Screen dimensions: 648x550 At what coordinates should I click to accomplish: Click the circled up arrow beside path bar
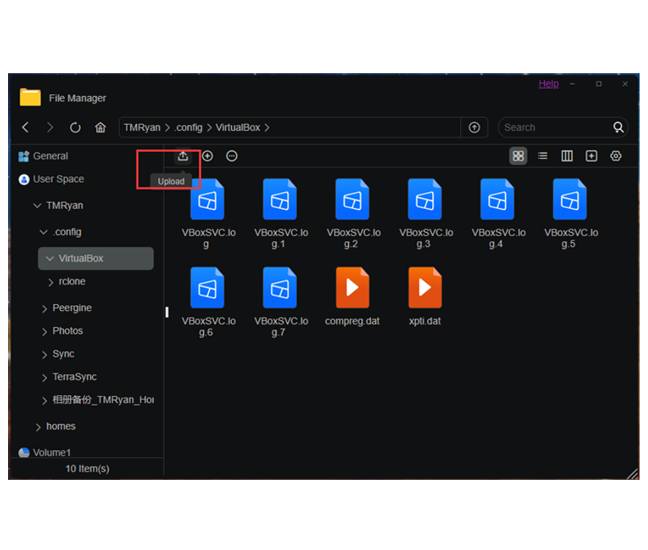[x=474, y=128]
